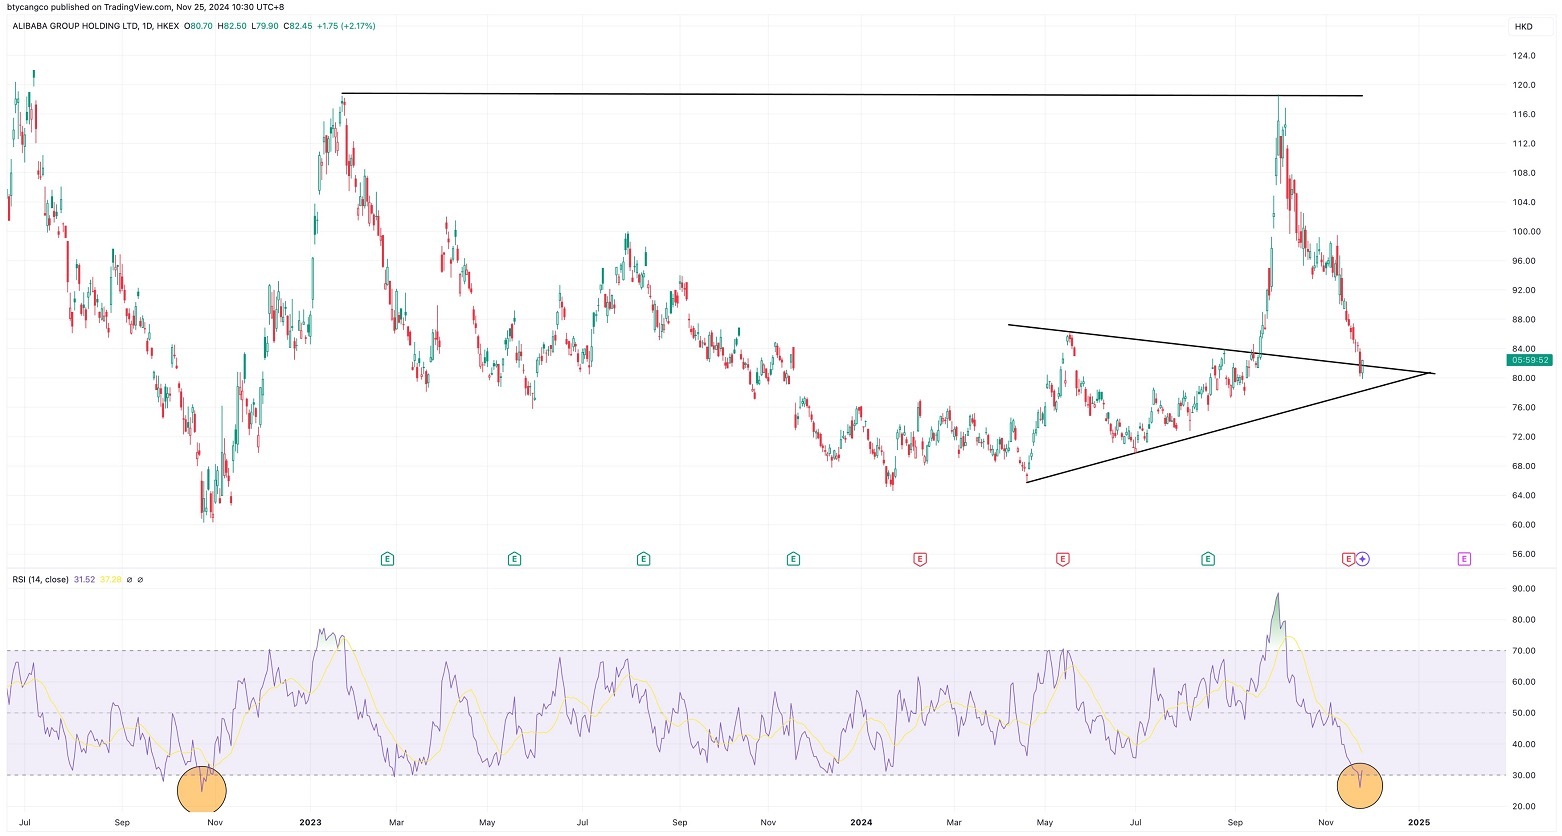
Task: Open the purple upcoming earnings marker near 2025
Action: tap(1464, 559)
